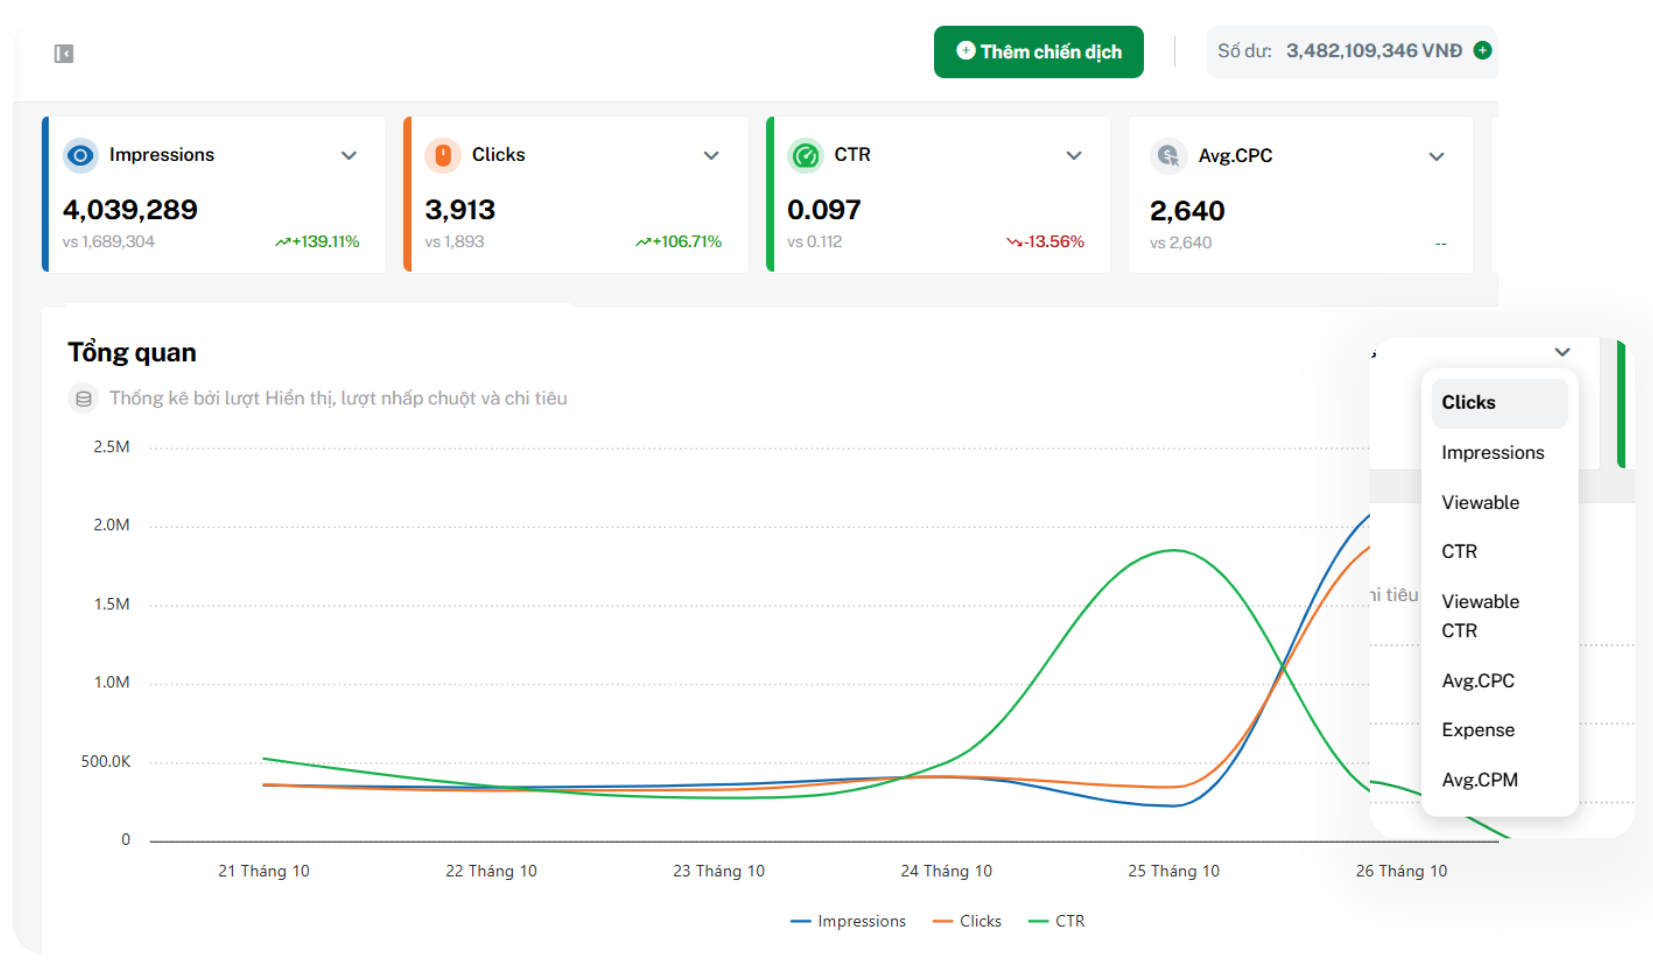
Task: Click the sidebar collapse icon top left
Action: [x=62, y=53]
